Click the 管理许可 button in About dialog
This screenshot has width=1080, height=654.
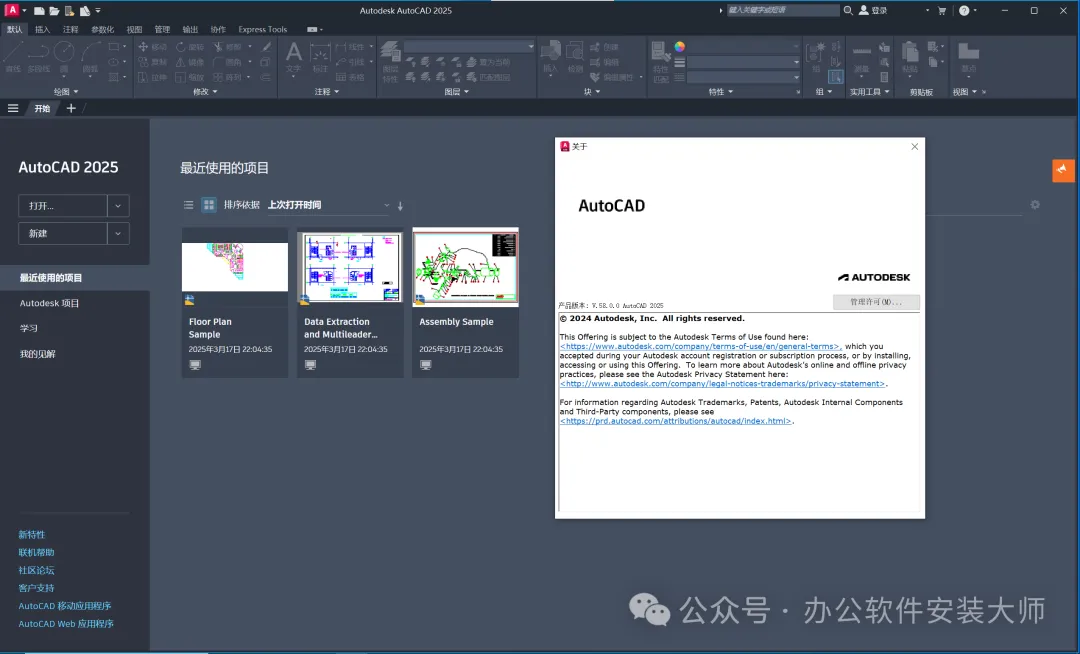click(875, 302)
